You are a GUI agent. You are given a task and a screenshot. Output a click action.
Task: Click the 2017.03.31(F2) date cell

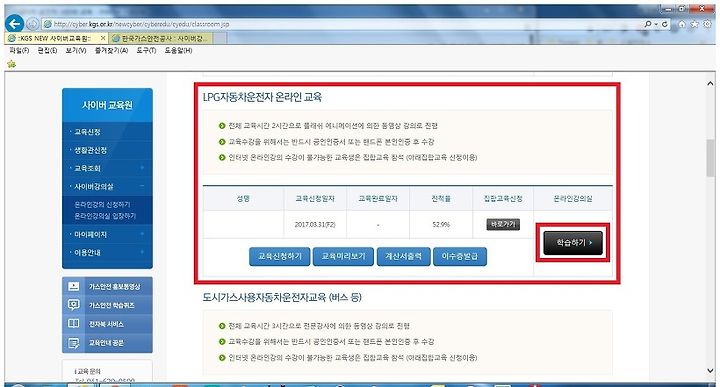tap(315, 225)
